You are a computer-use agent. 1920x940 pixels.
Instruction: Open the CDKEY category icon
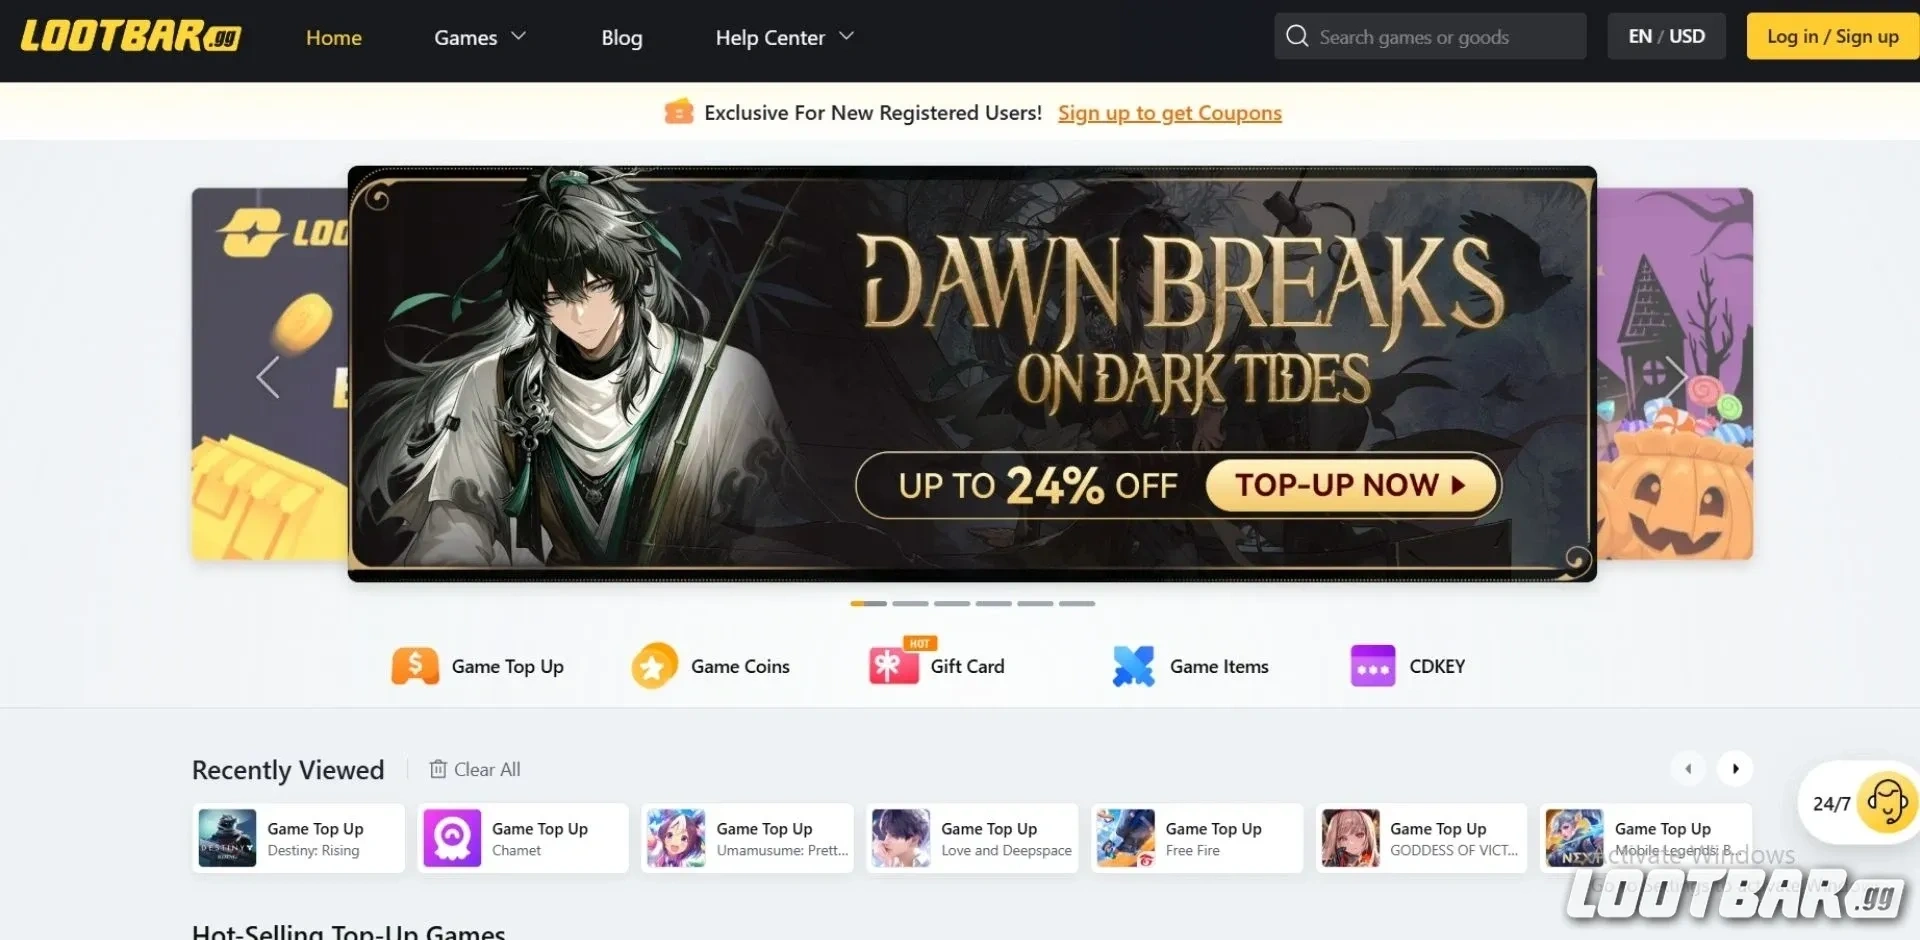pyautogui.click(x=1373, y=666)
